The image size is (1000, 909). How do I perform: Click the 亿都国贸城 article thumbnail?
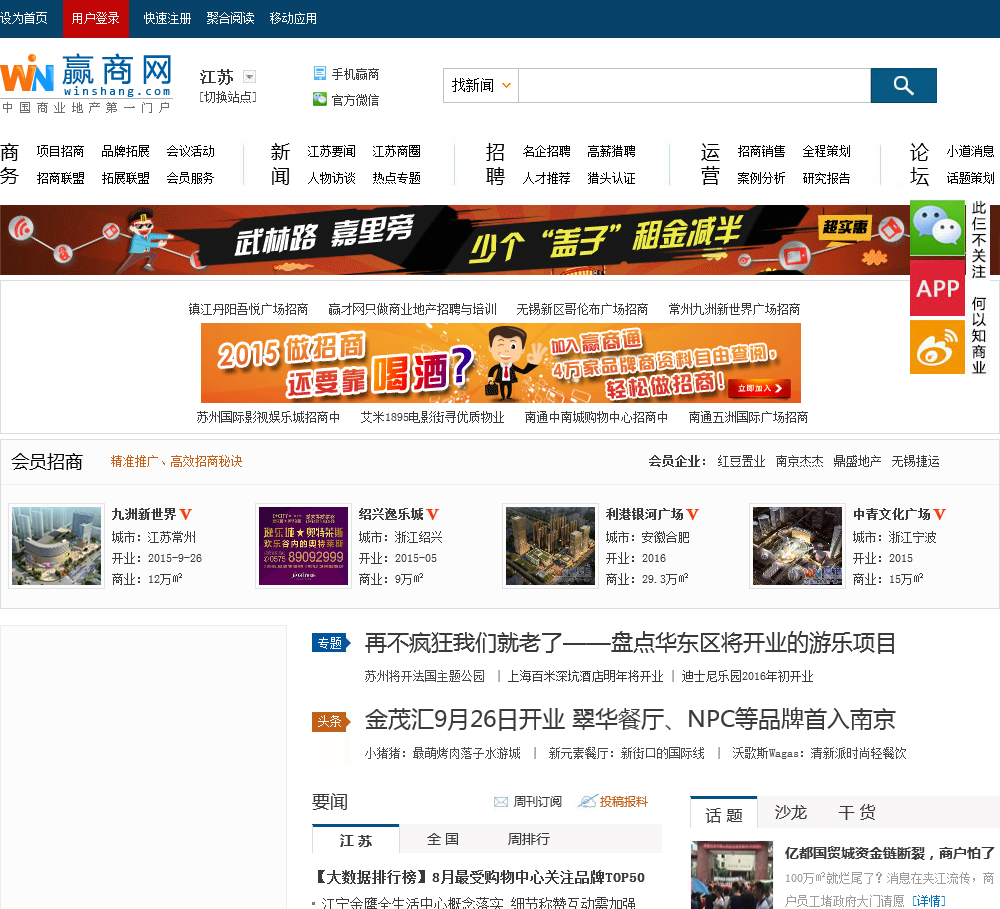pyautogui.click(x=732, y=875)
